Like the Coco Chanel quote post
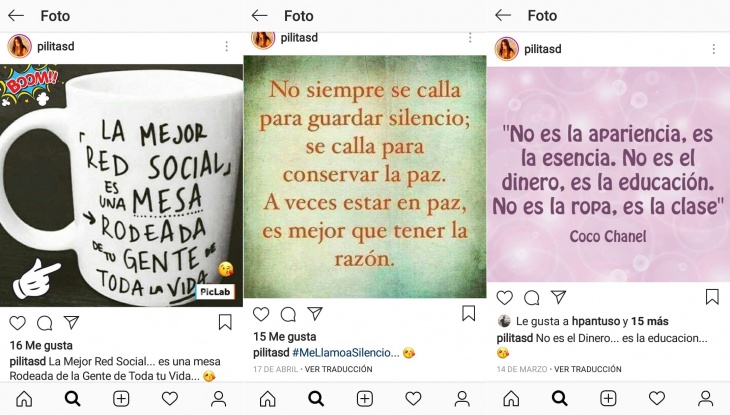This screenshot has width=730, height=415. pos(504,297)
